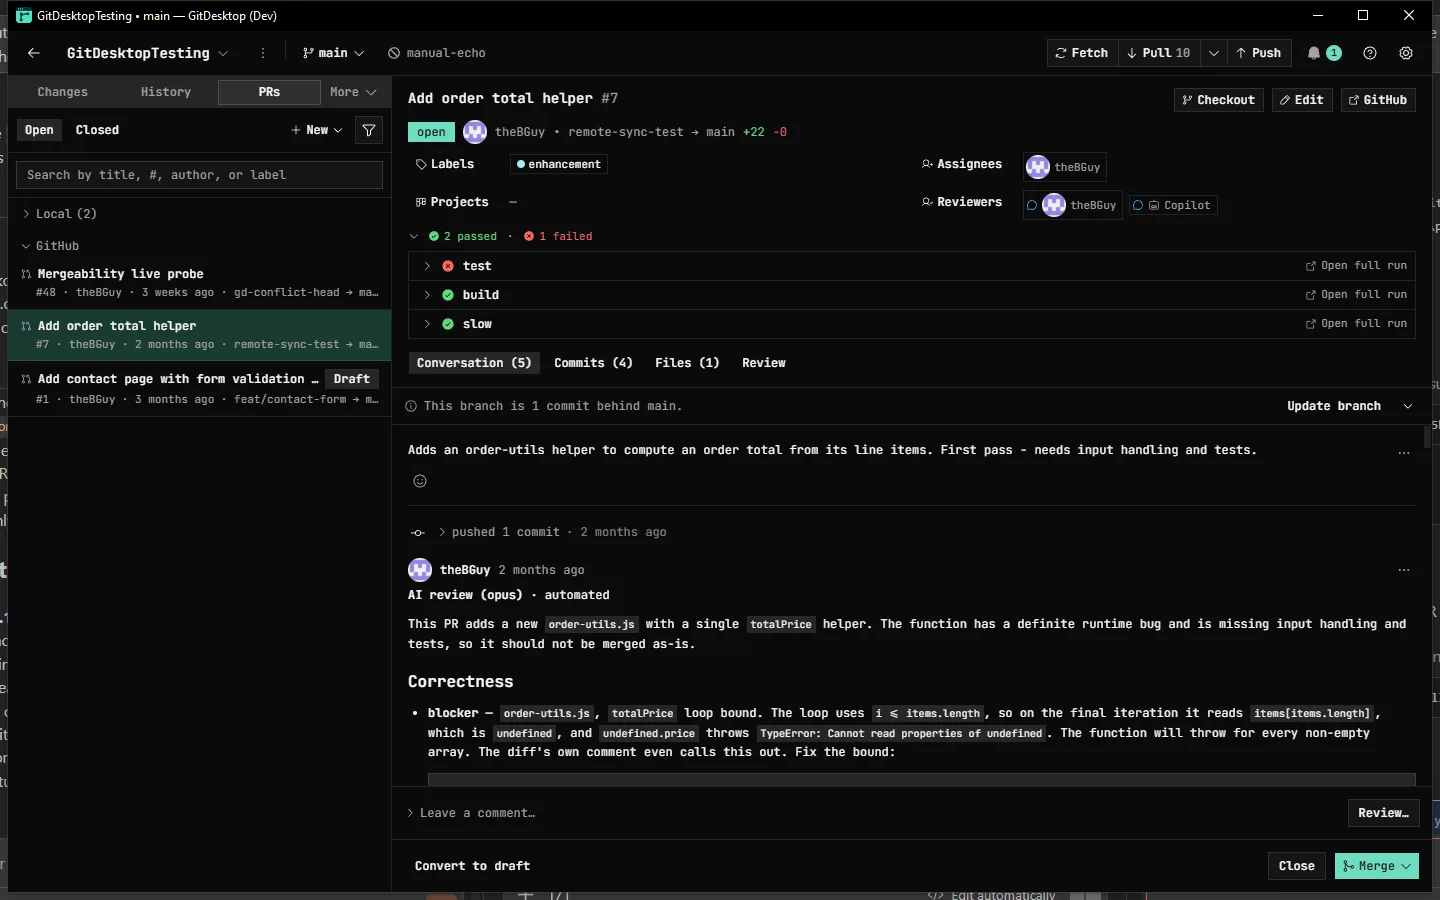This screenshot has height=900, width=1440.
Task: Click the PR search input field
Action: 199,175
